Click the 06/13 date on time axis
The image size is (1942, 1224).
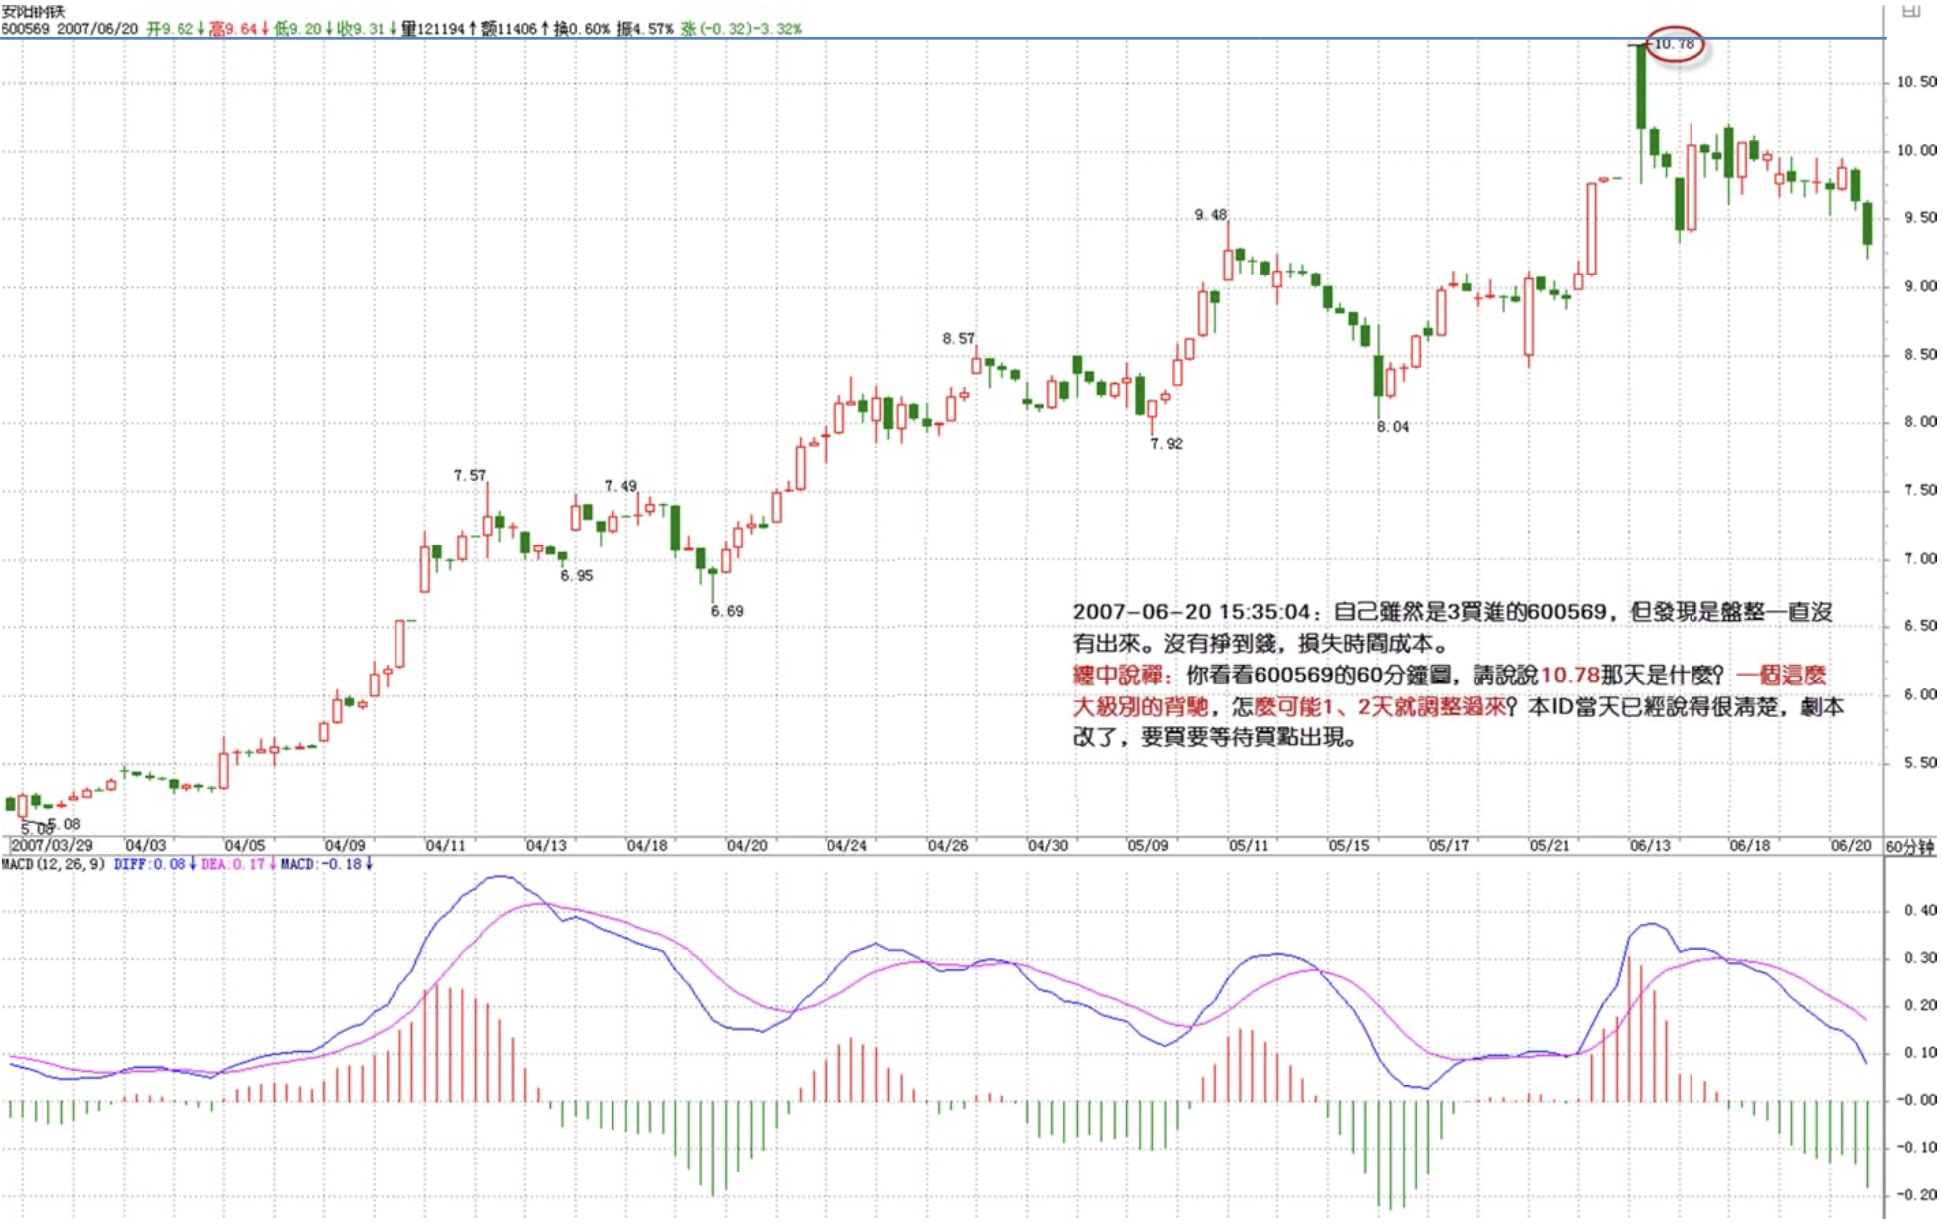[x=1650, y=846]
